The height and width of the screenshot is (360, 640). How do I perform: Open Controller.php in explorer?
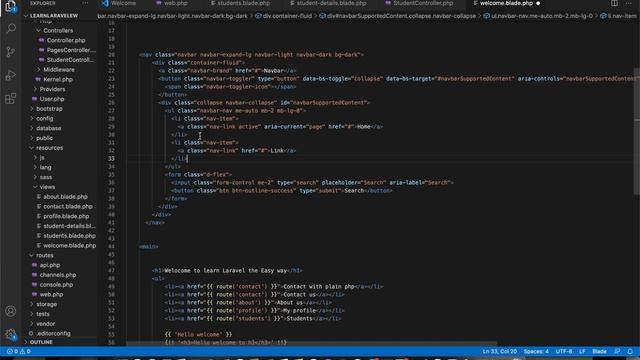click(66, 40)
